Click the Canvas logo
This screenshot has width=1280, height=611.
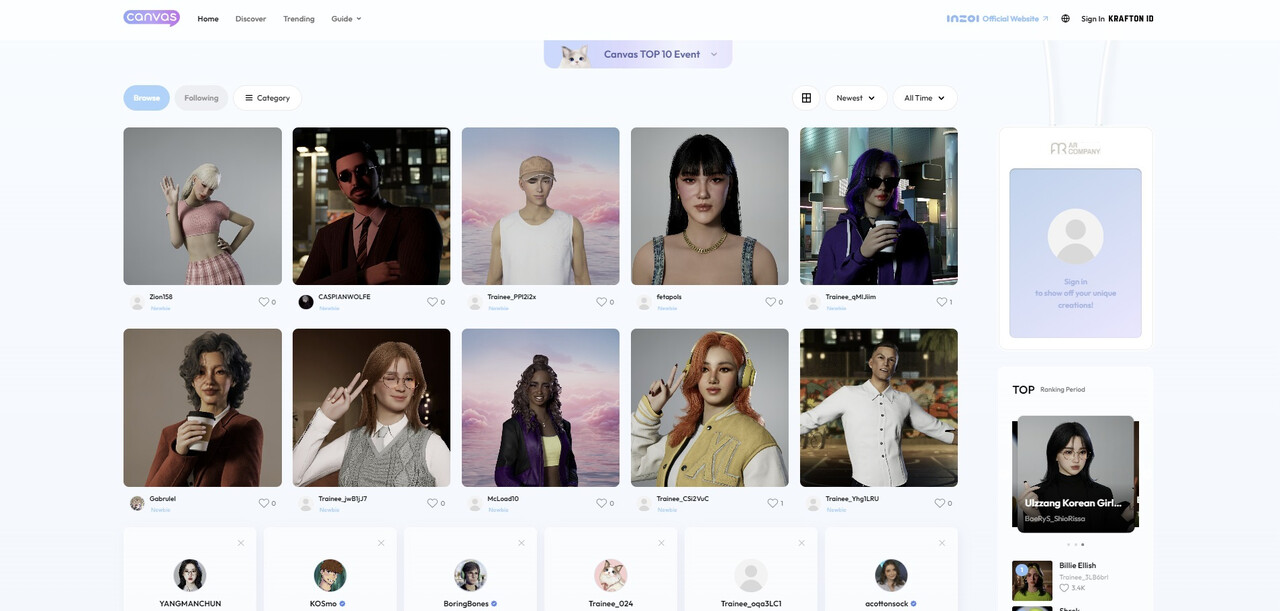tap(151, 18)
